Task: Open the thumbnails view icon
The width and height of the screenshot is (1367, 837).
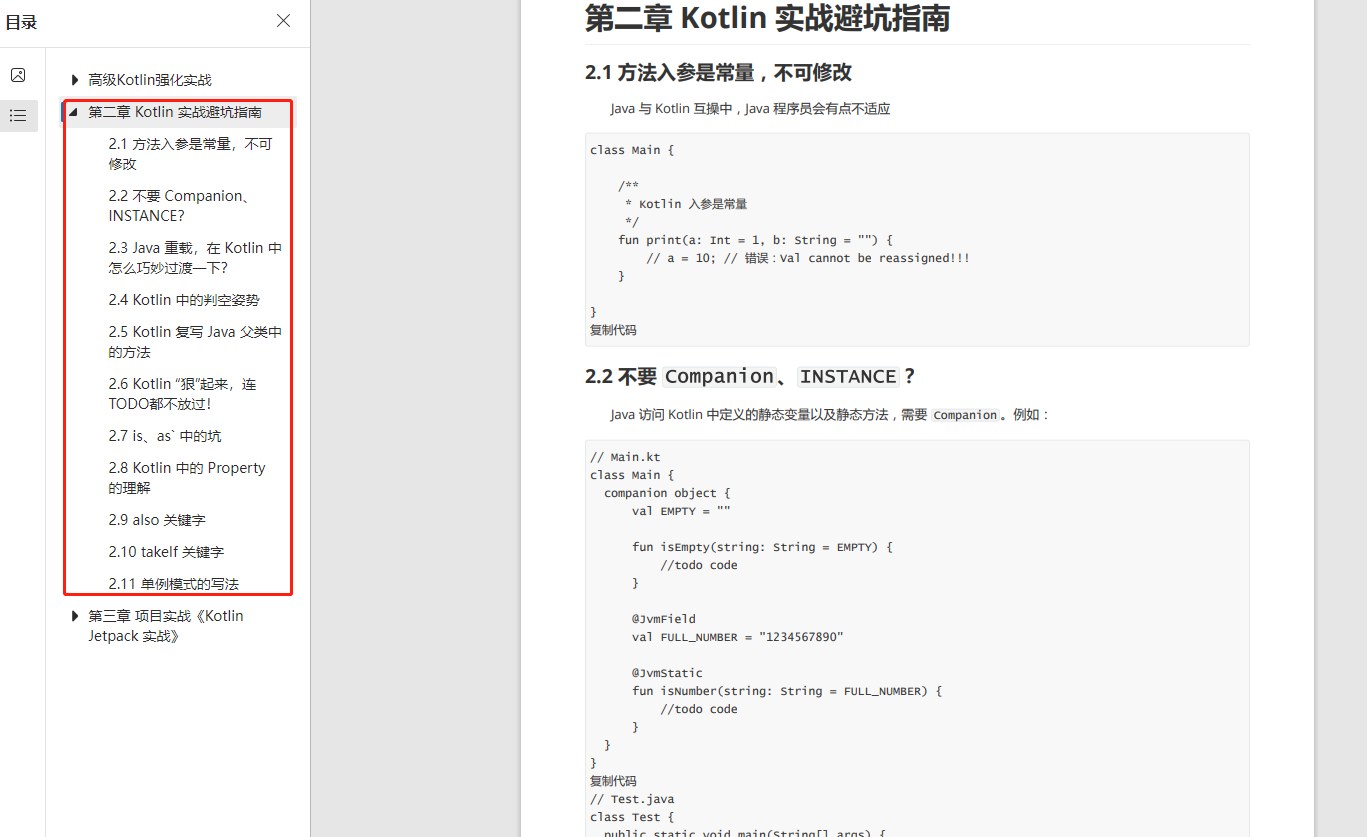Action: [18, 75]
